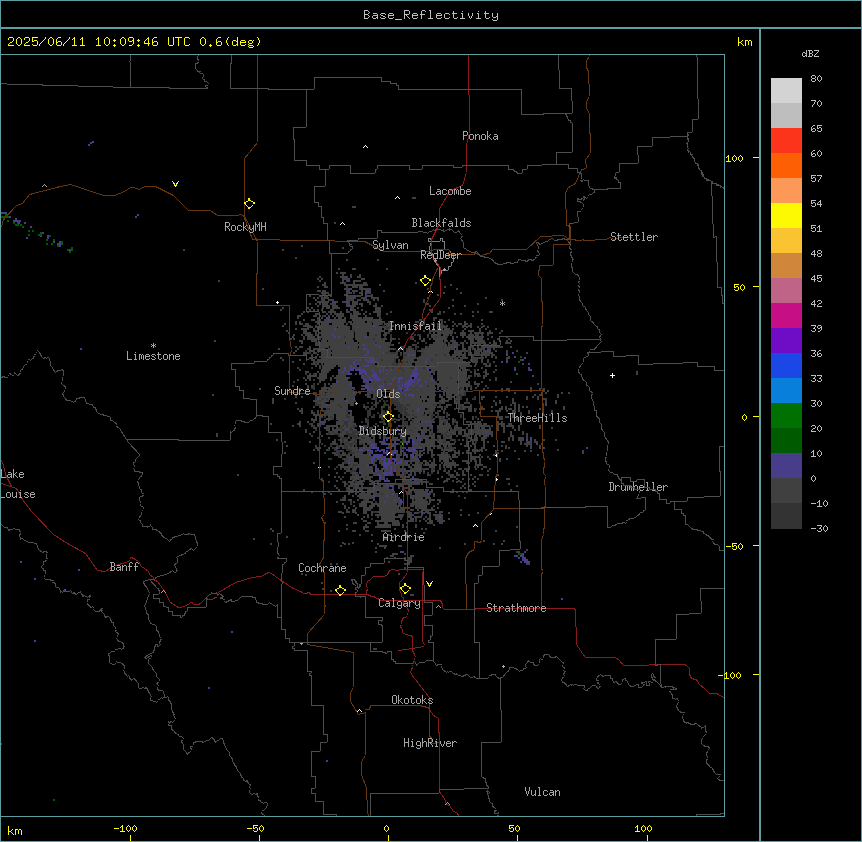Pick the magenta swatch in dBZ legend
This screenshot has height=842, width=862.
pyautogui.click(x=786, y=315)
